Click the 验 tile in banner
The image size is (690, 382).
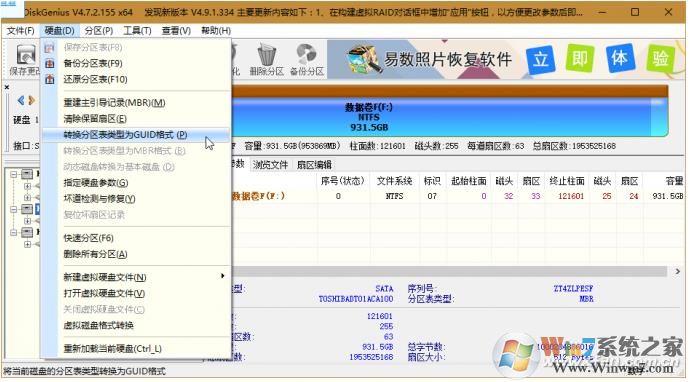660,58
